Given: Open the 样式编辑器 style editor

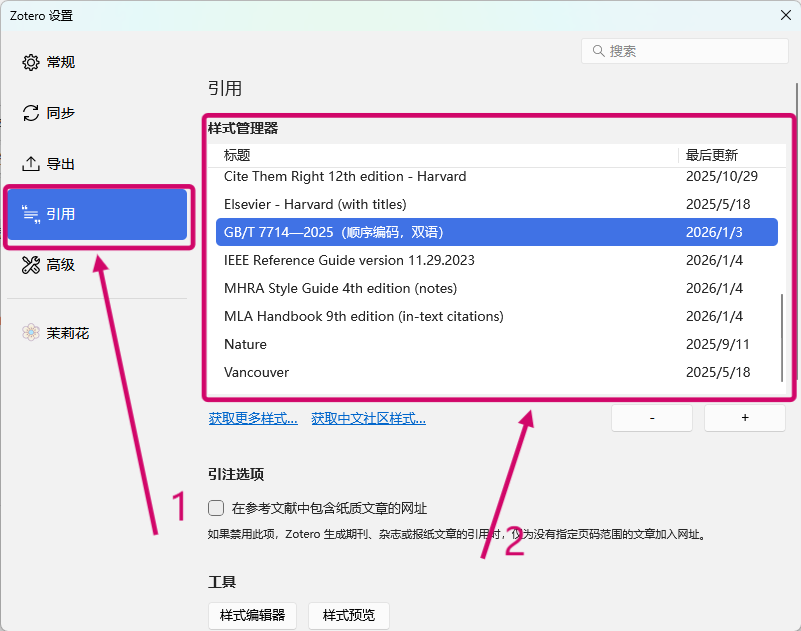Looking at the screenshot, I should [252, 616].
